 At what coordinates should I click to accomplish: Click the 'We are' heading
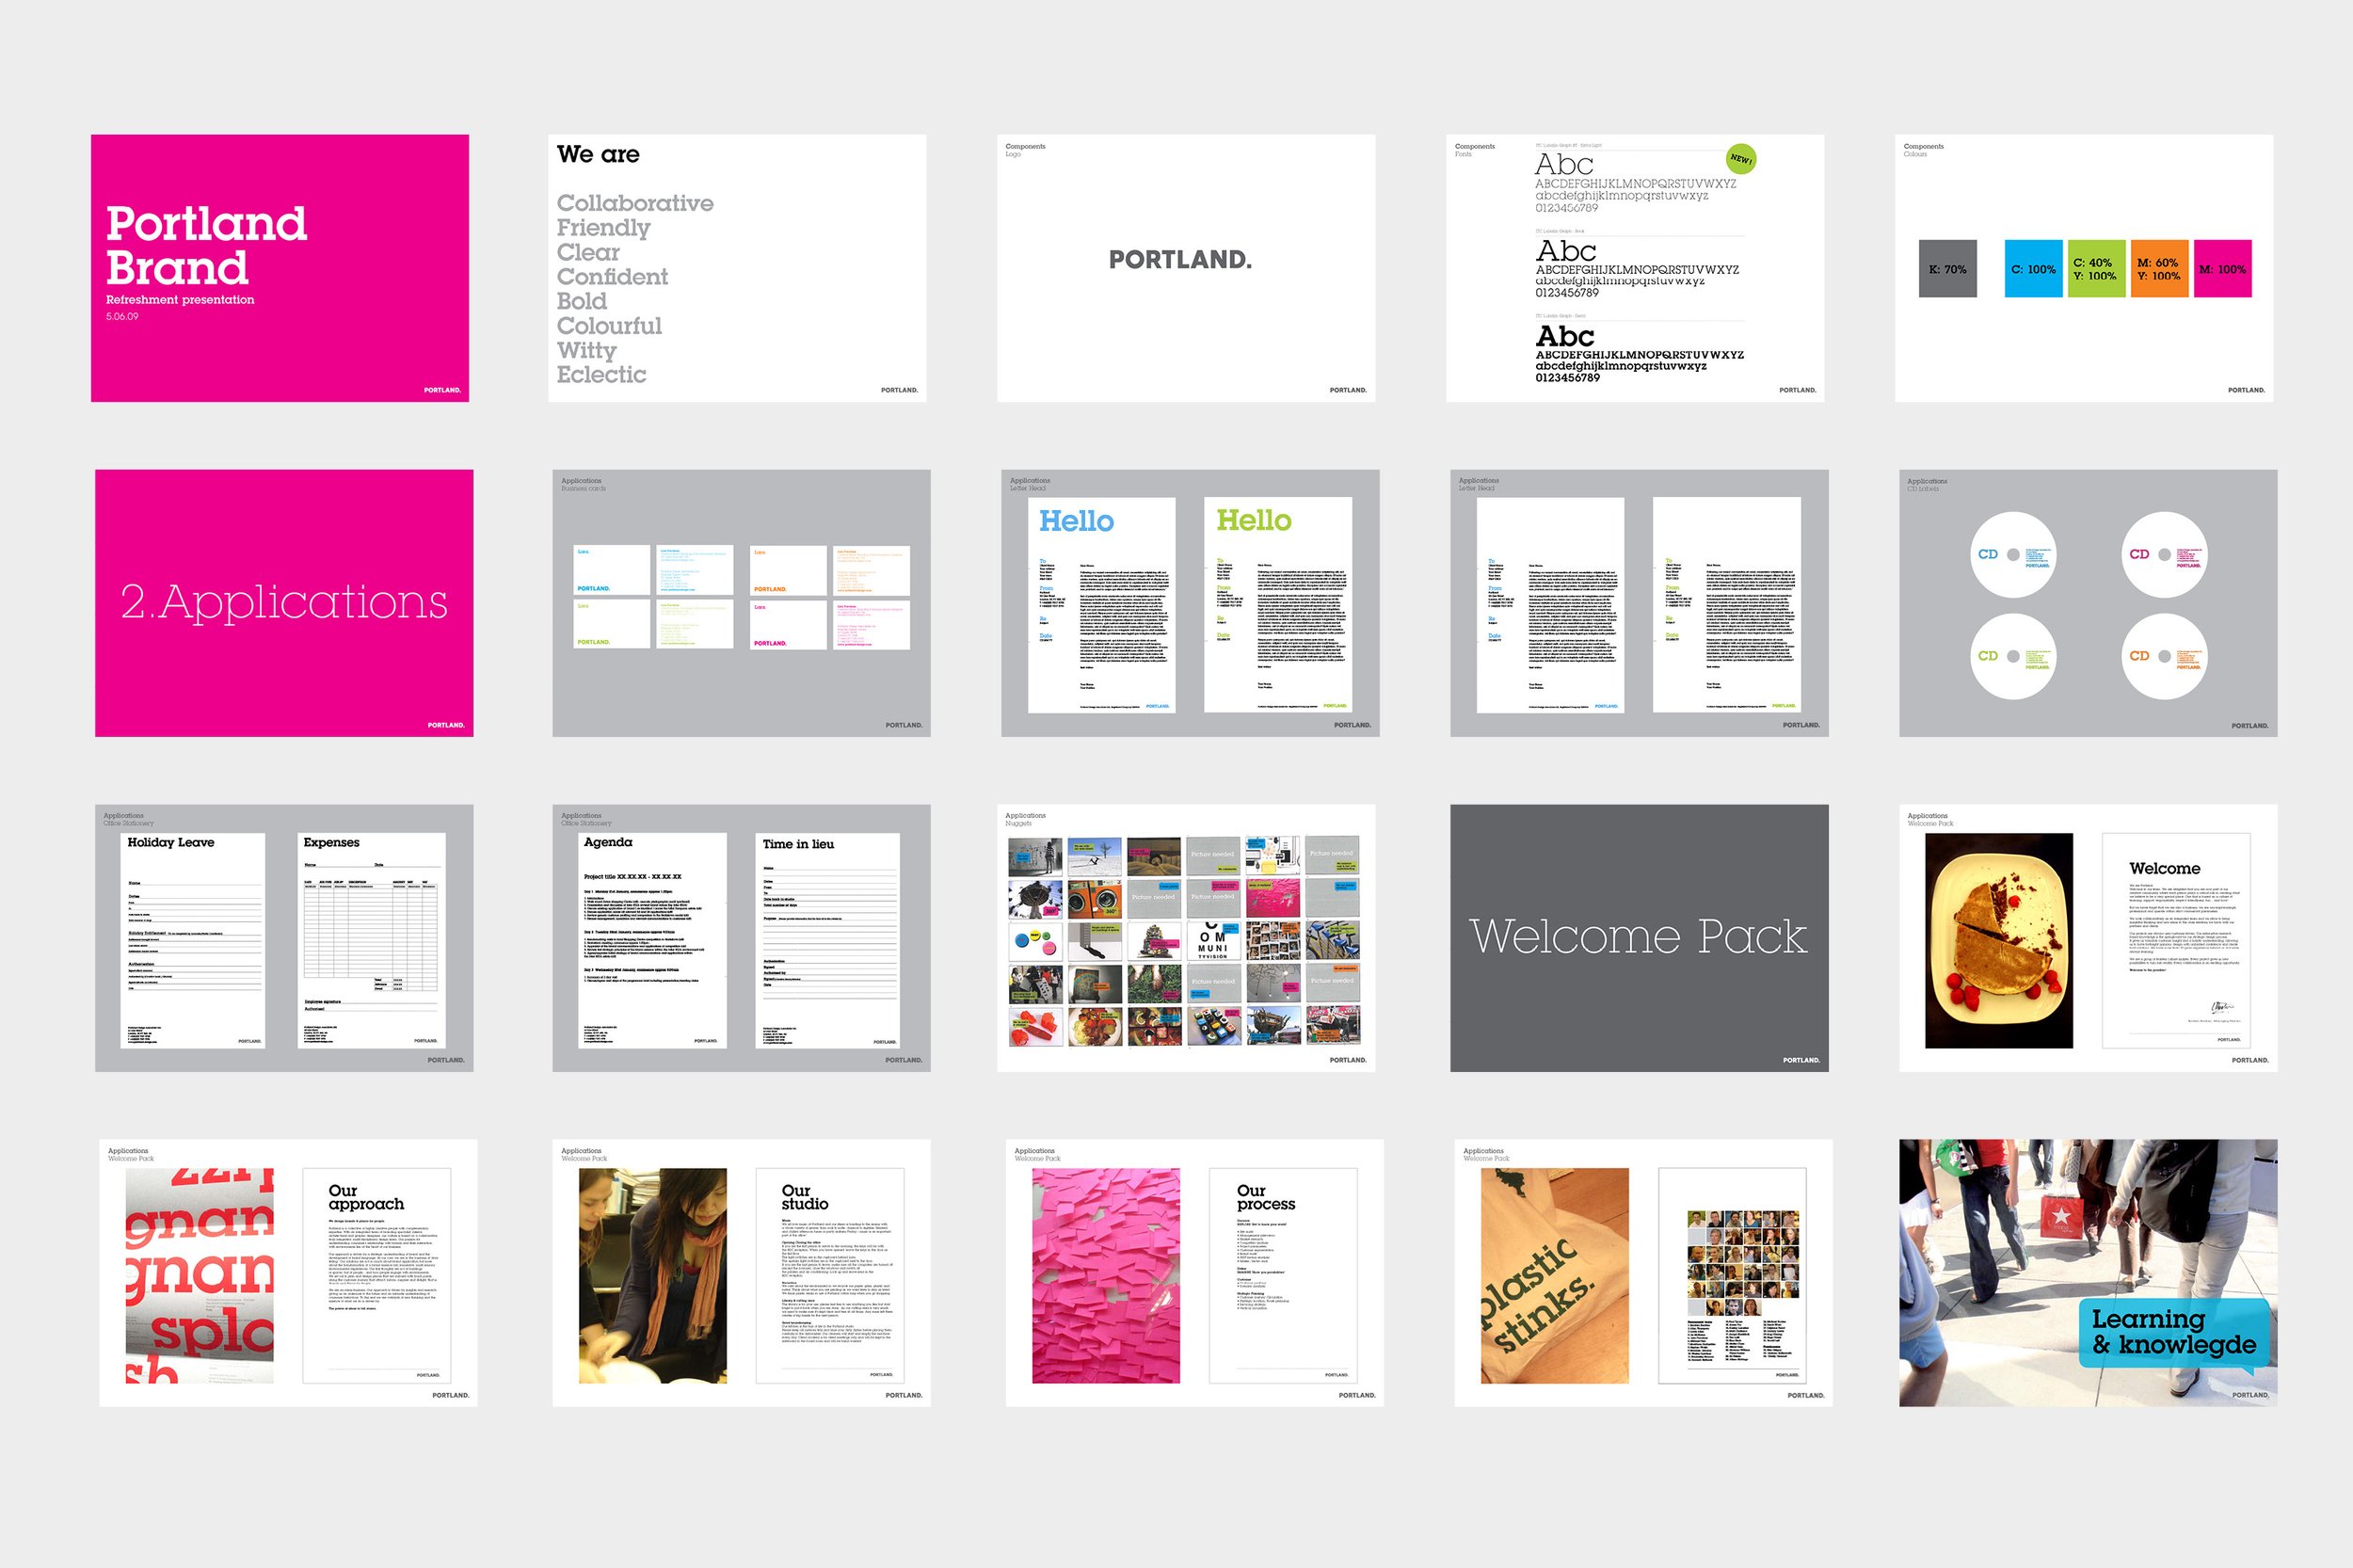coord(598,154)
